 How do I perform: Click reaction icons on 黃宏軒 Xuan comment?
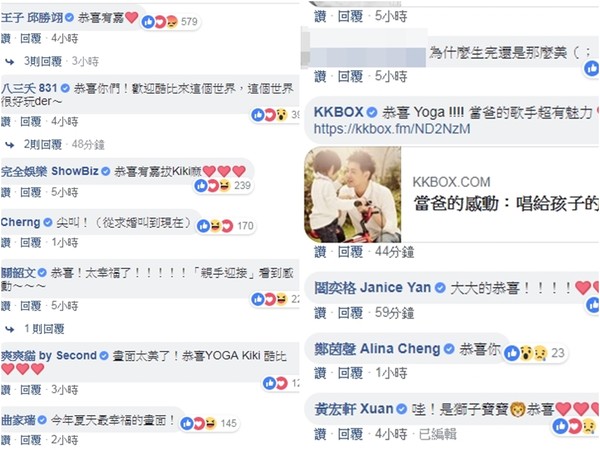coord(575,426)
